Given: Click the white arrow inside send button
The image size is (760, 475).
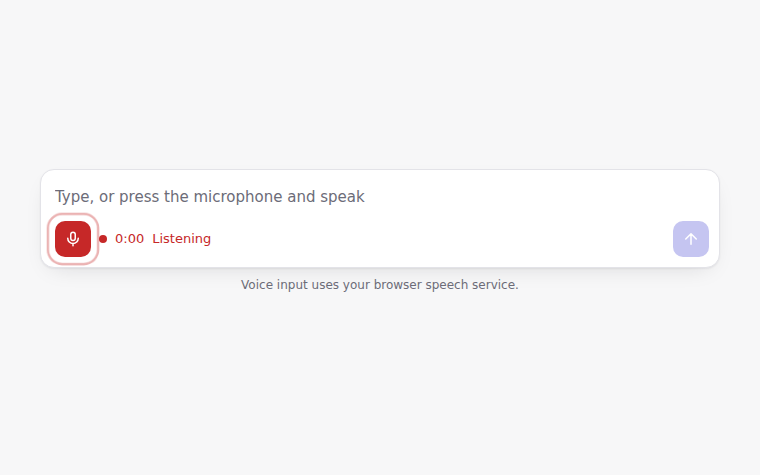Looking at the screenshot, I should (691, 239).
